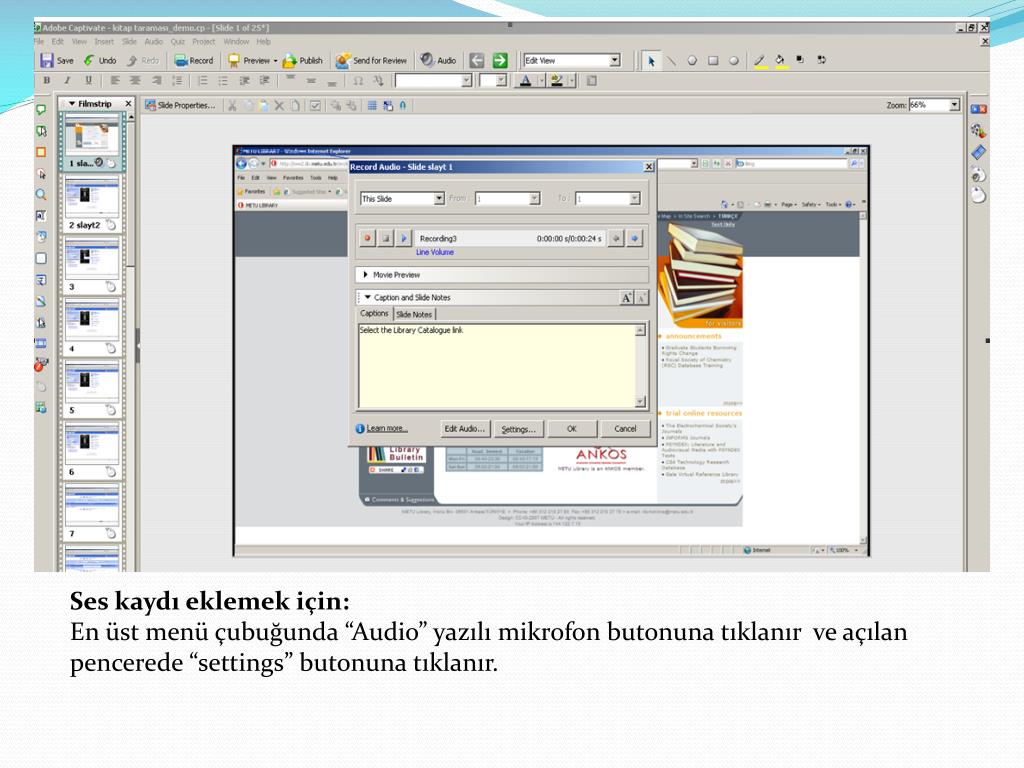Click OK in Record Audio dialog

[571, 429]
